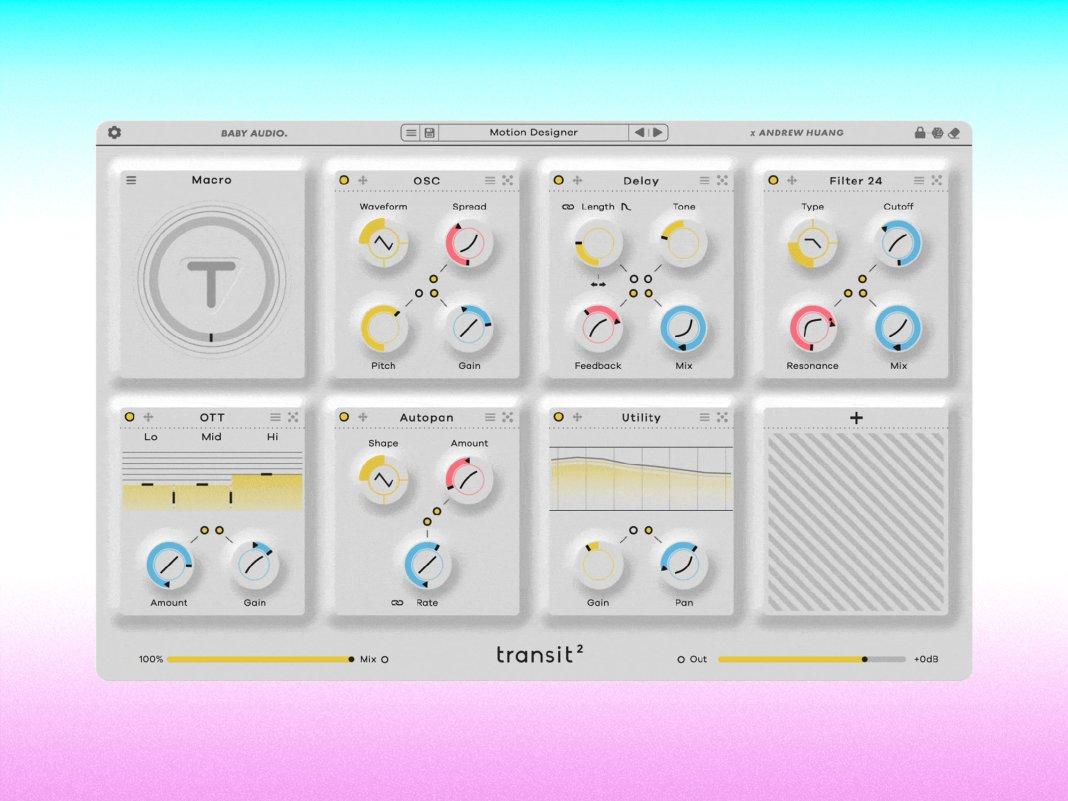
Task: Click the OSC Waveform knob
Action: coord(383,242)
